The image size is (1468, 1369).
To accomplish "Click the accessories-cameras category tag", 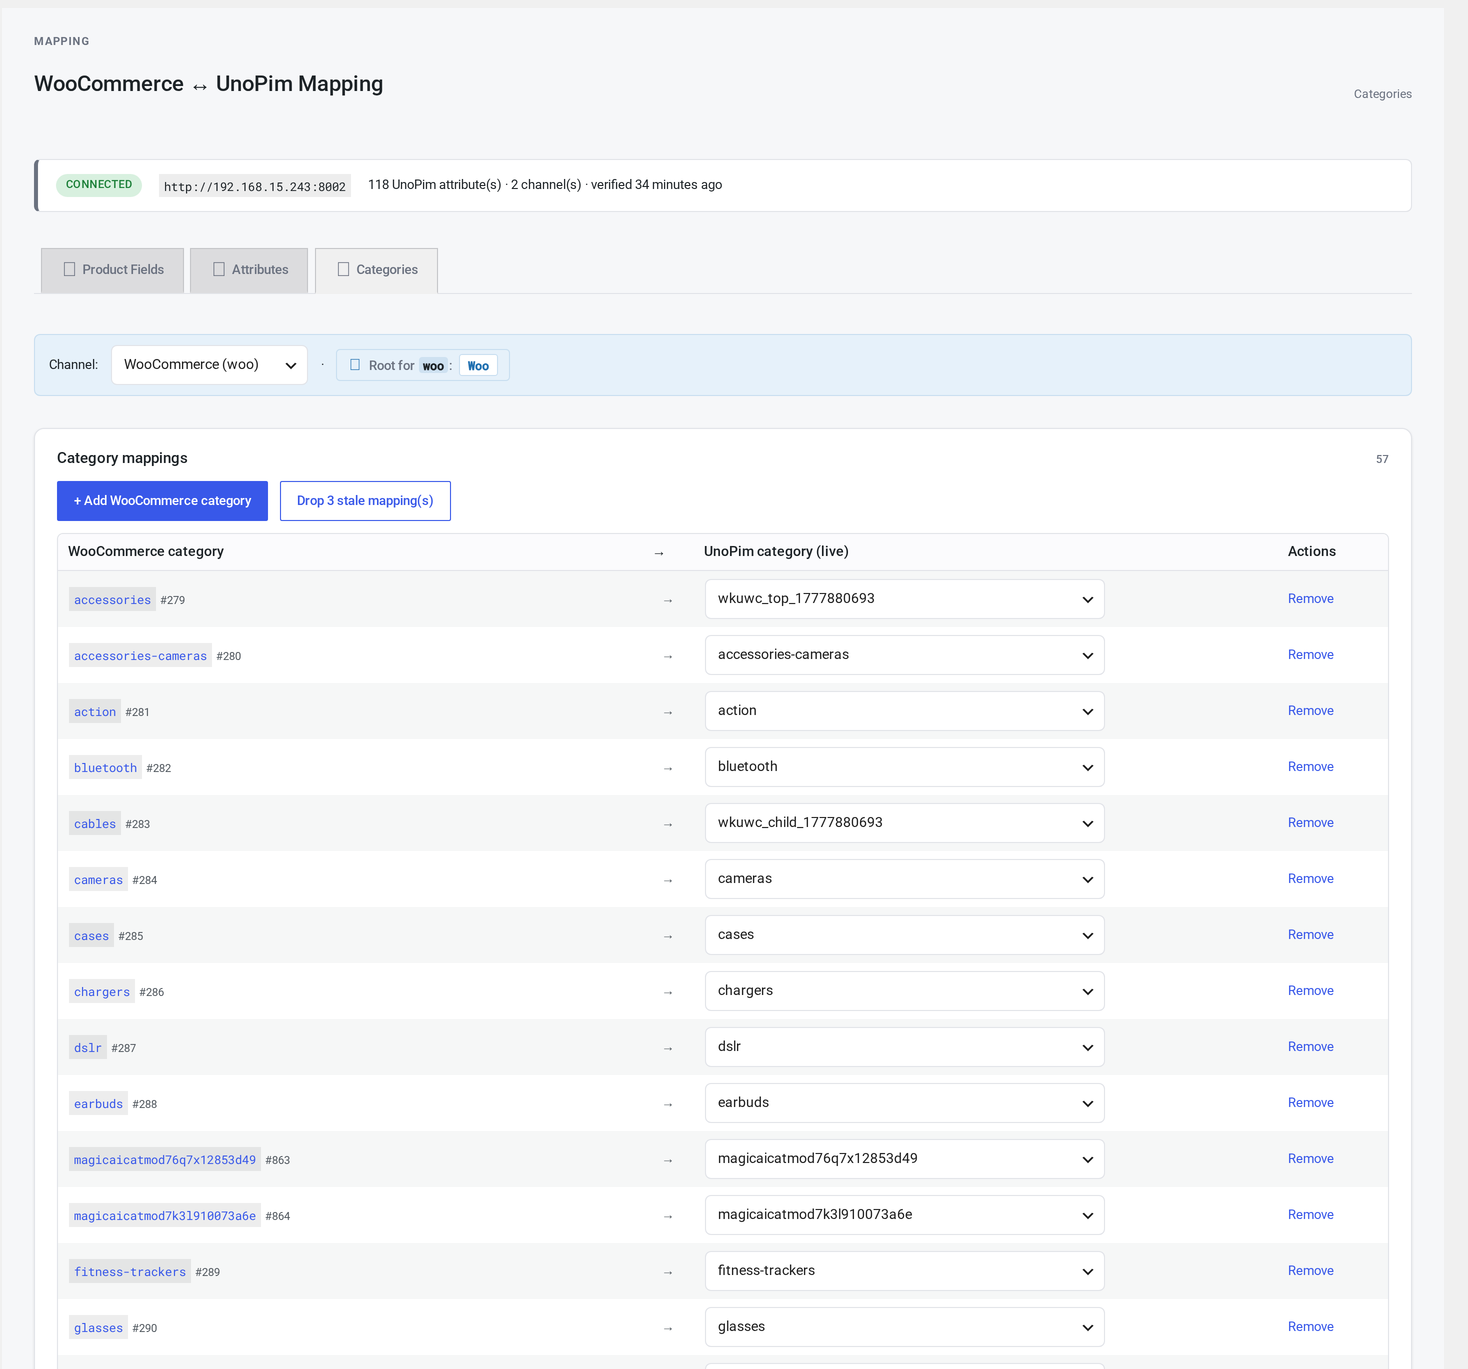I will coord(140,656).
